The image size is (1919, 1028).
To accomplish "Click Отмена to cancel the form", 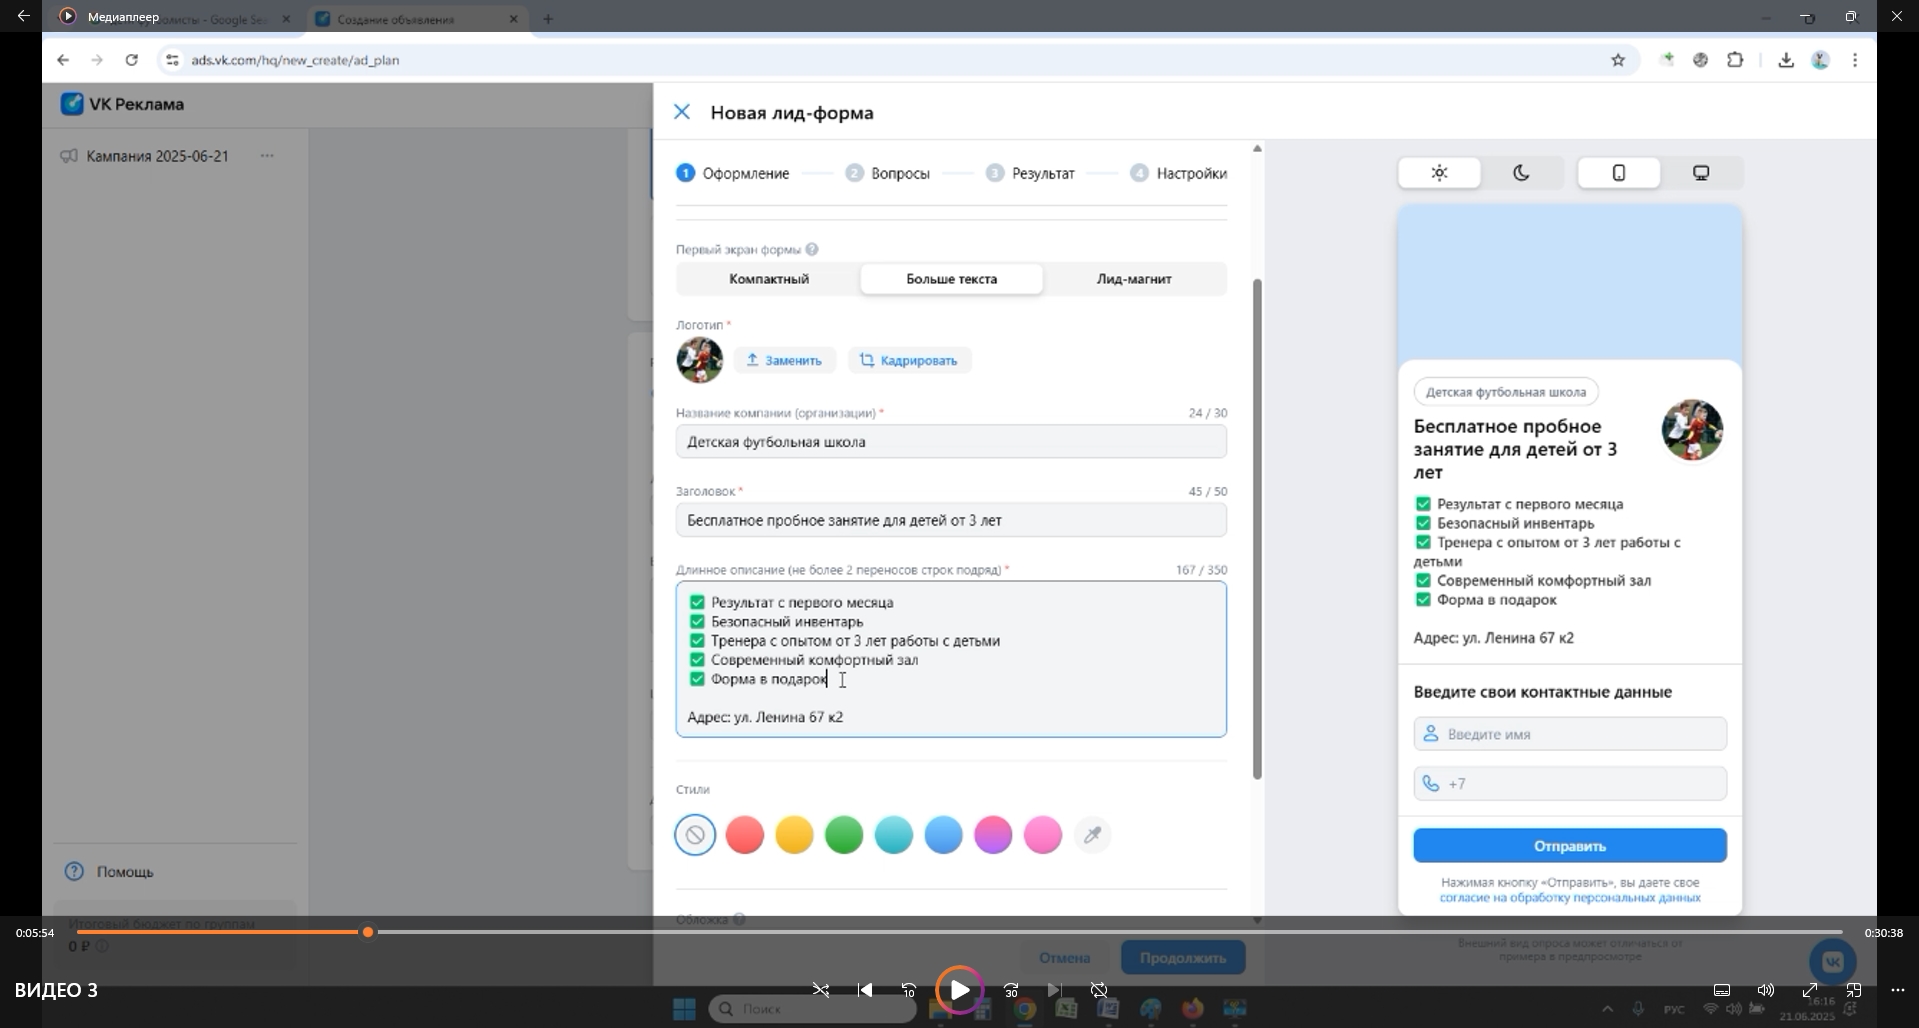I will point(1064,958).
